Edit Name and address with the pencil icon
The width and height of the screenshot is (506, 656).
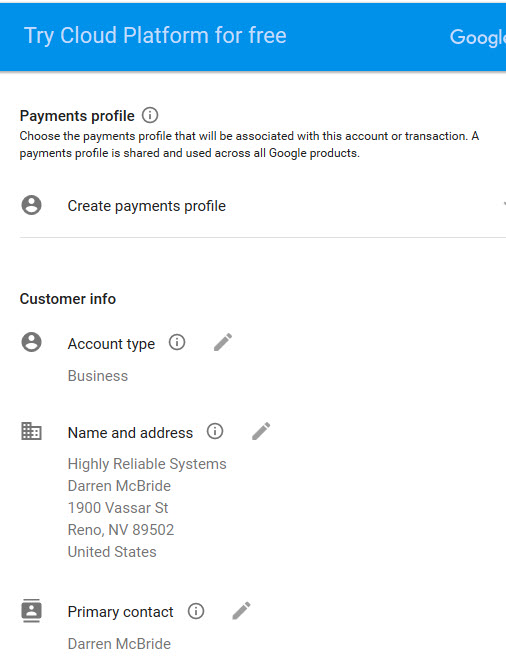pyautogui.click(x=261, y=431)
